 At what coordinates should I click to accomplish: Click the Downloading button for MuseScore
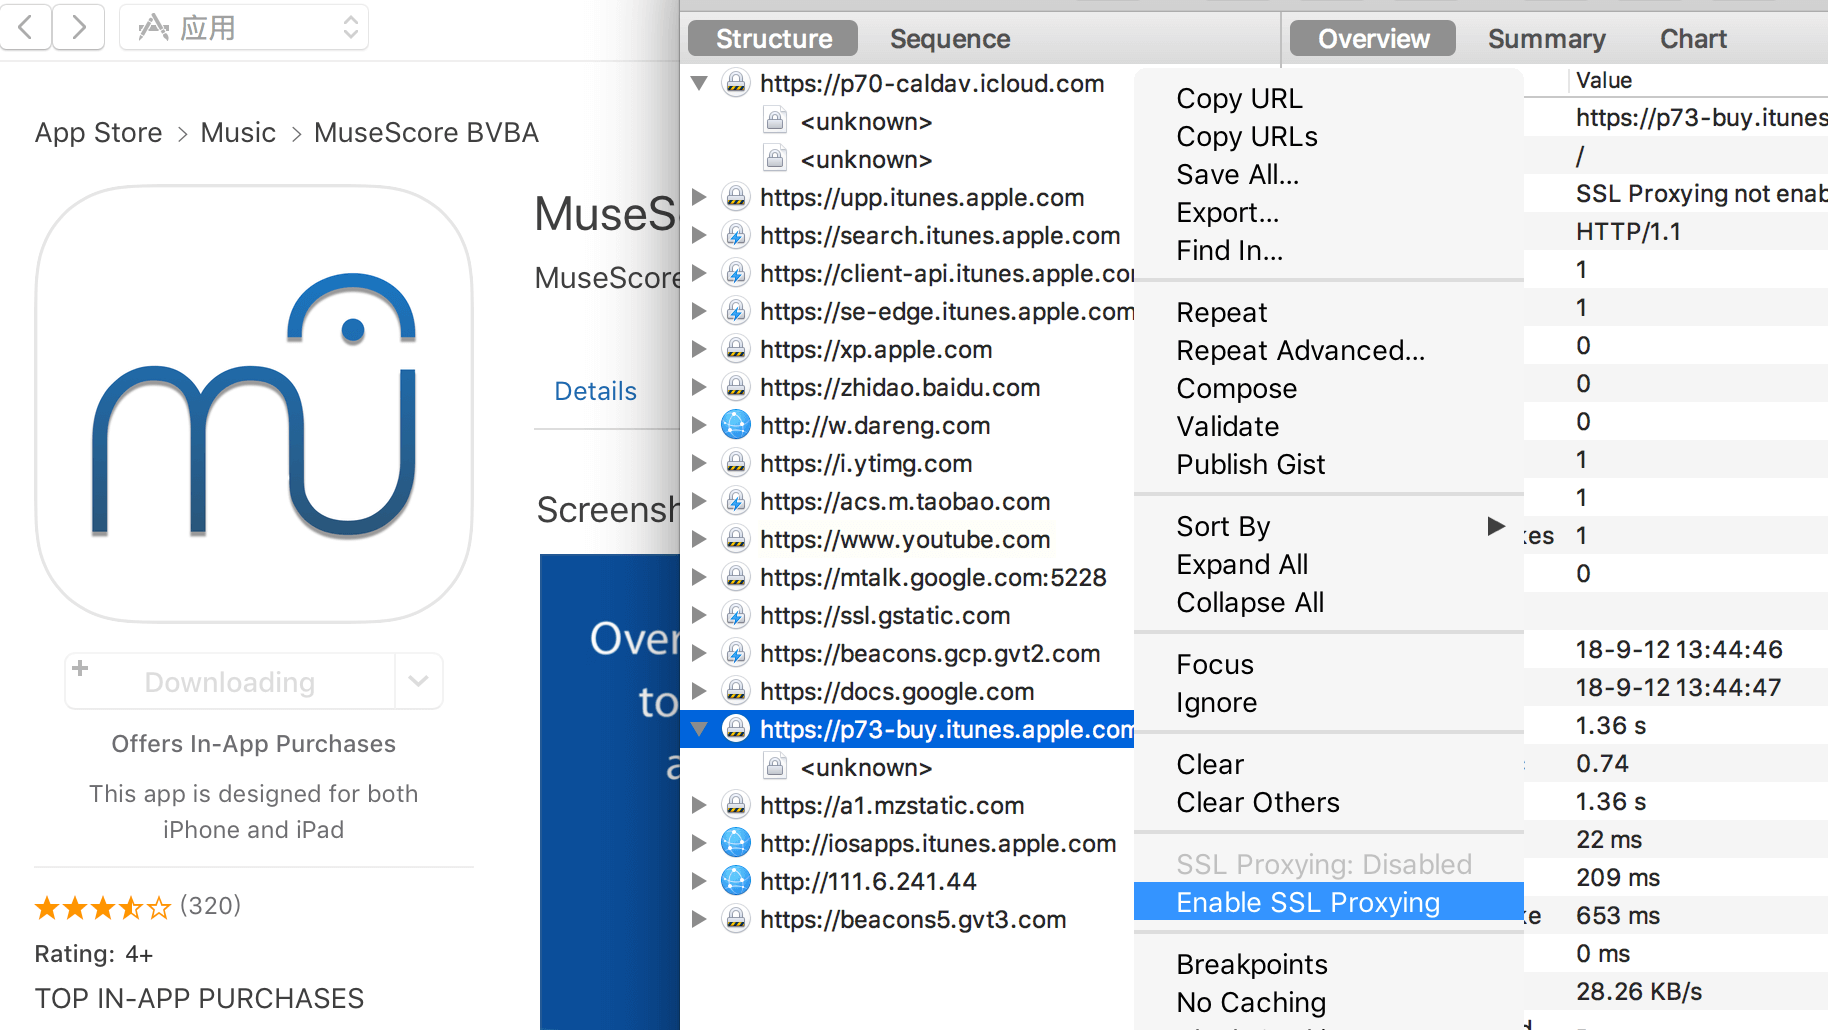230,681
